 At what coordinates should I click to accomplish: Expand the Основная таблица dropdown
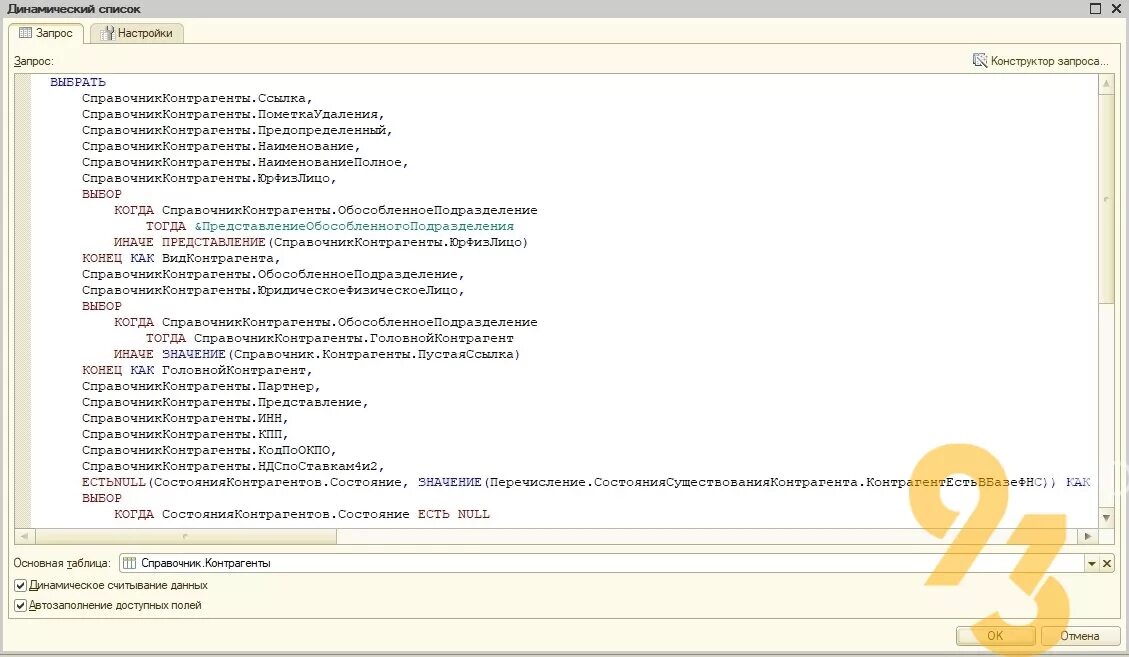coord(1092,563)
